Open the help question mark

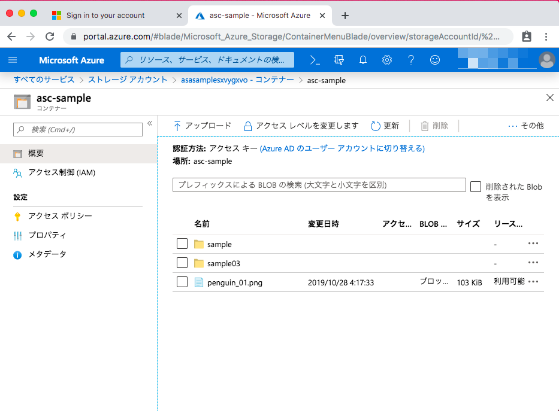pyautogui.click(x=411, y=60)
